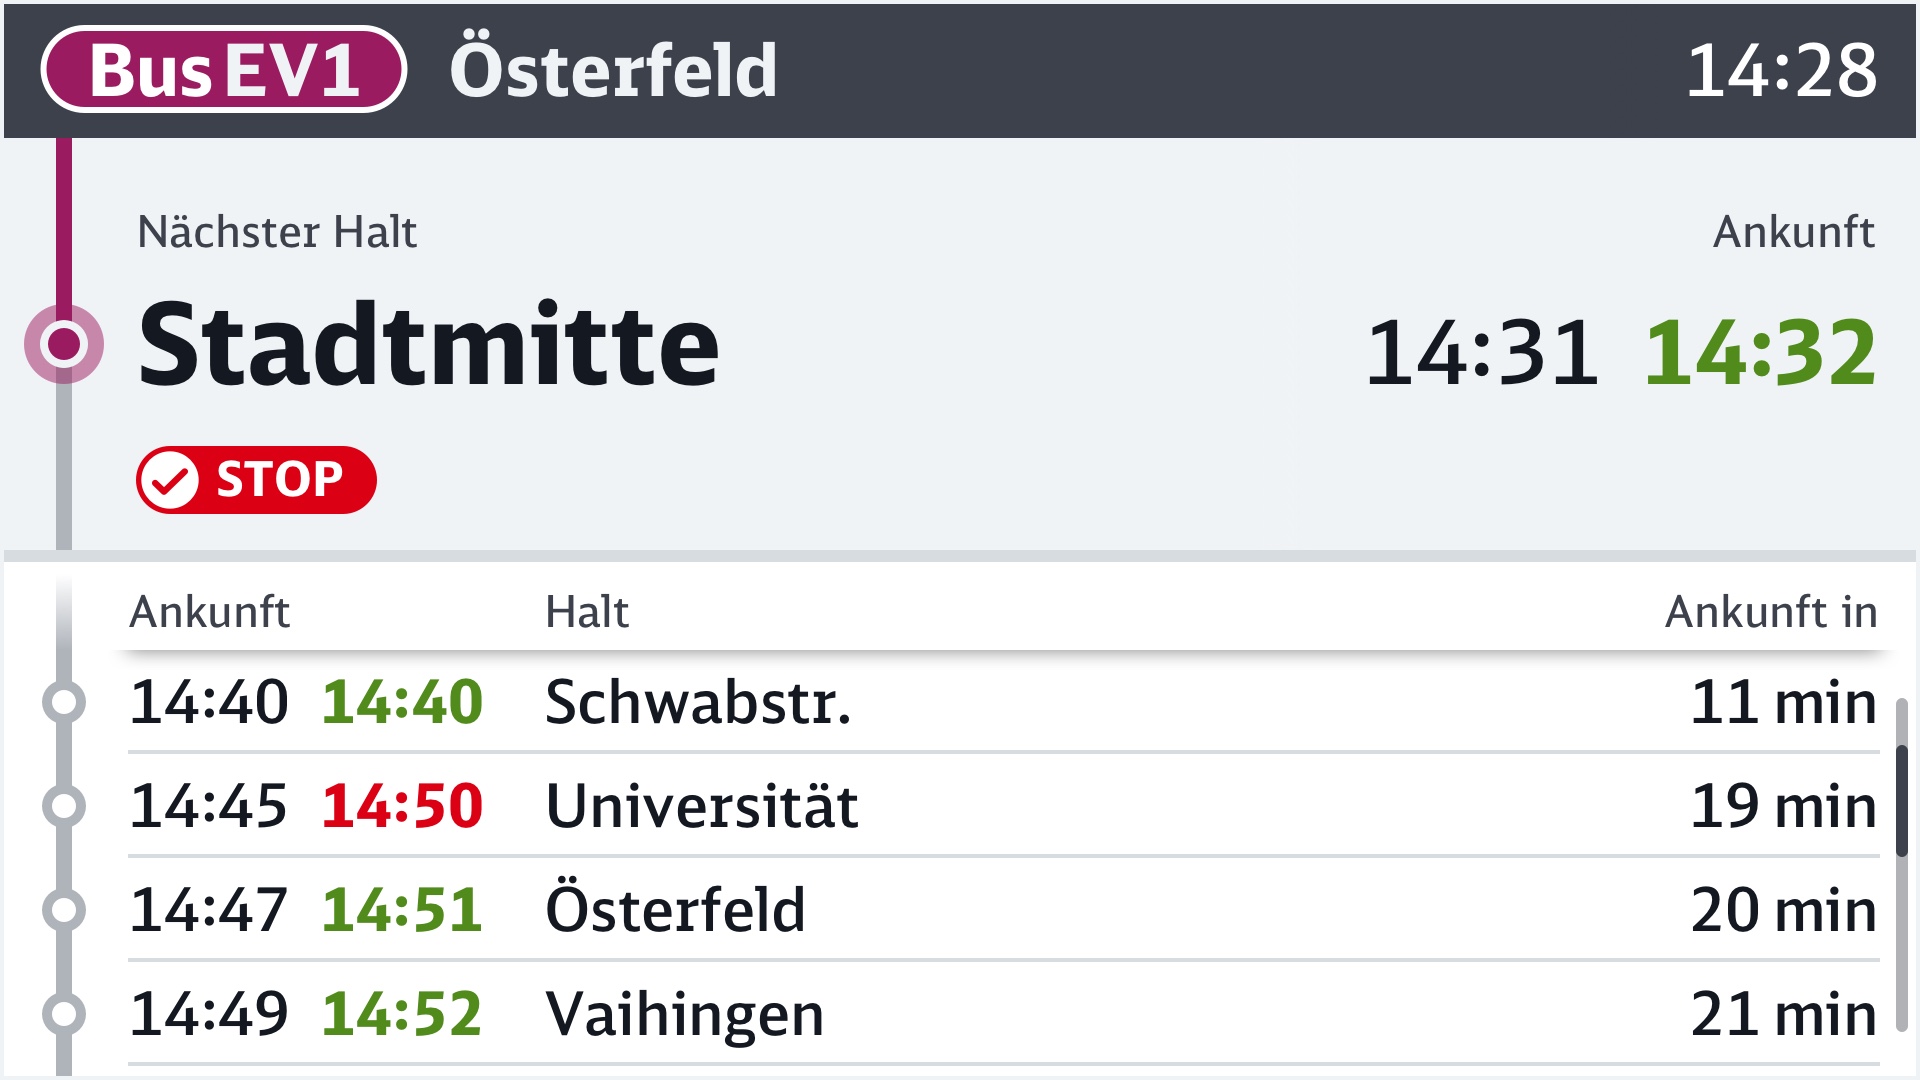Click the Österfeld route stop circle
Screen dimensions: 1920x1080
click(x=64, y=910)
